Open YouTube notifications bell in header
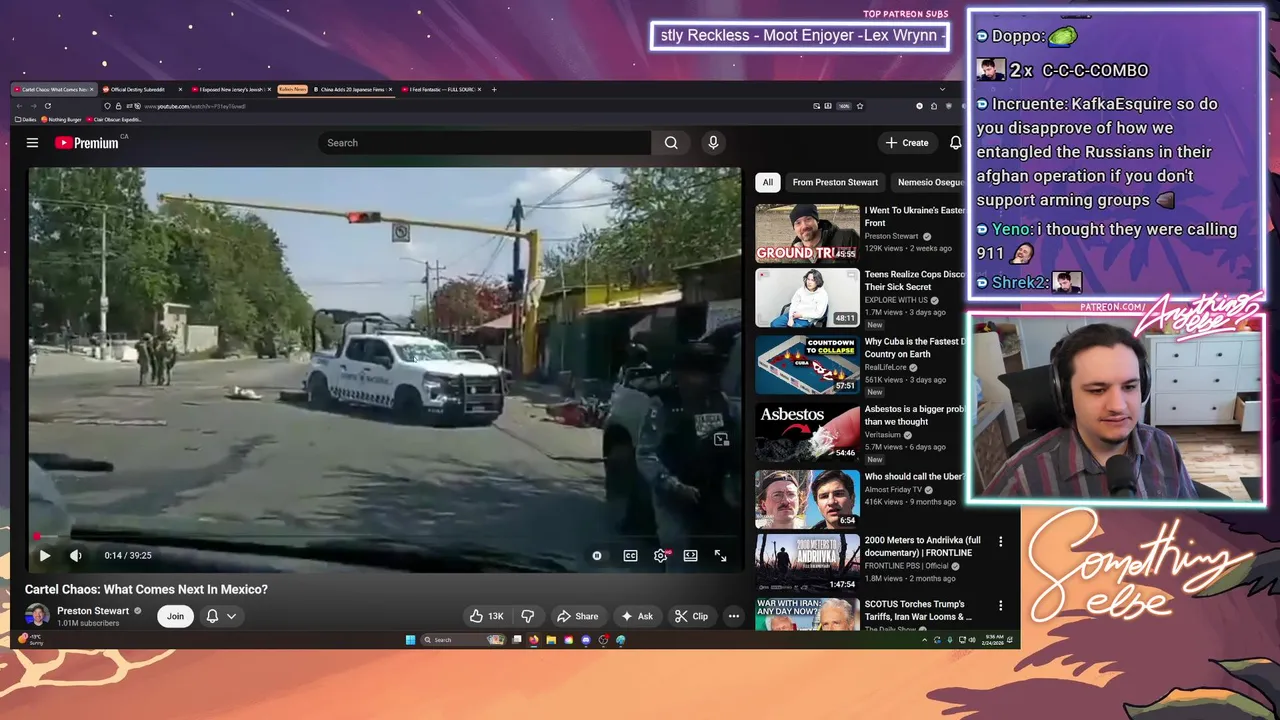The width and height of the screenshot is (1280, 720). click(x=955, y=143)
